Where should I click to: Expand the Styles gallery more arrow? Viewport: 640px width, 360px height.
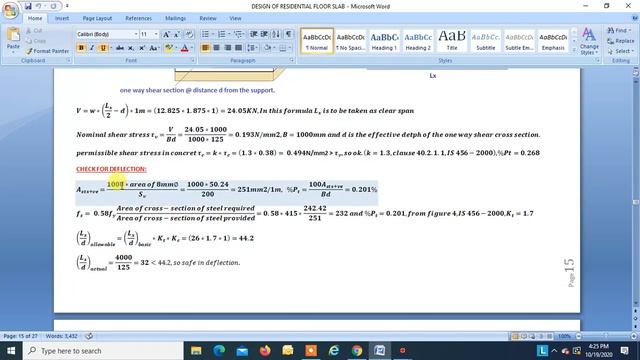(574, 50)
